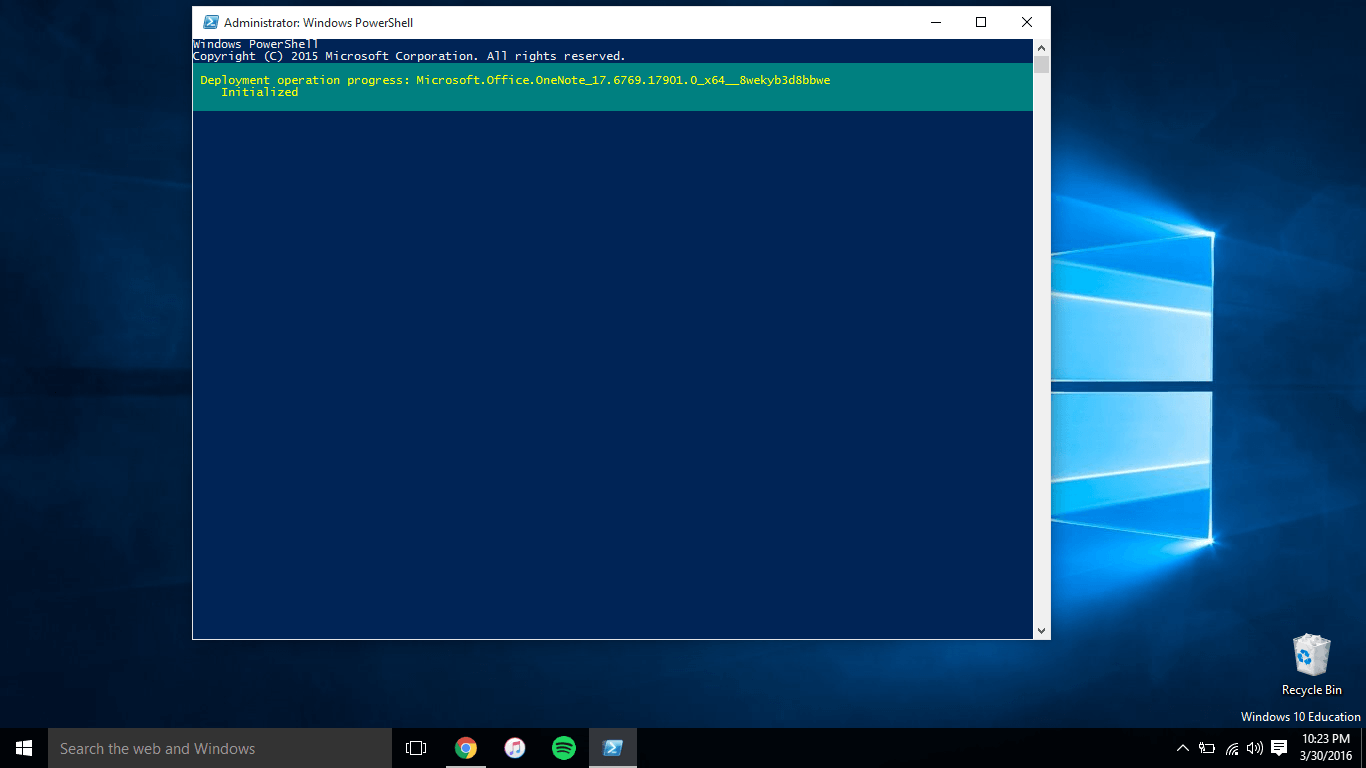Launch Spotify from the taskbar
The width and height of the screenshot is (1366, 768).
[x=564, y=748]
